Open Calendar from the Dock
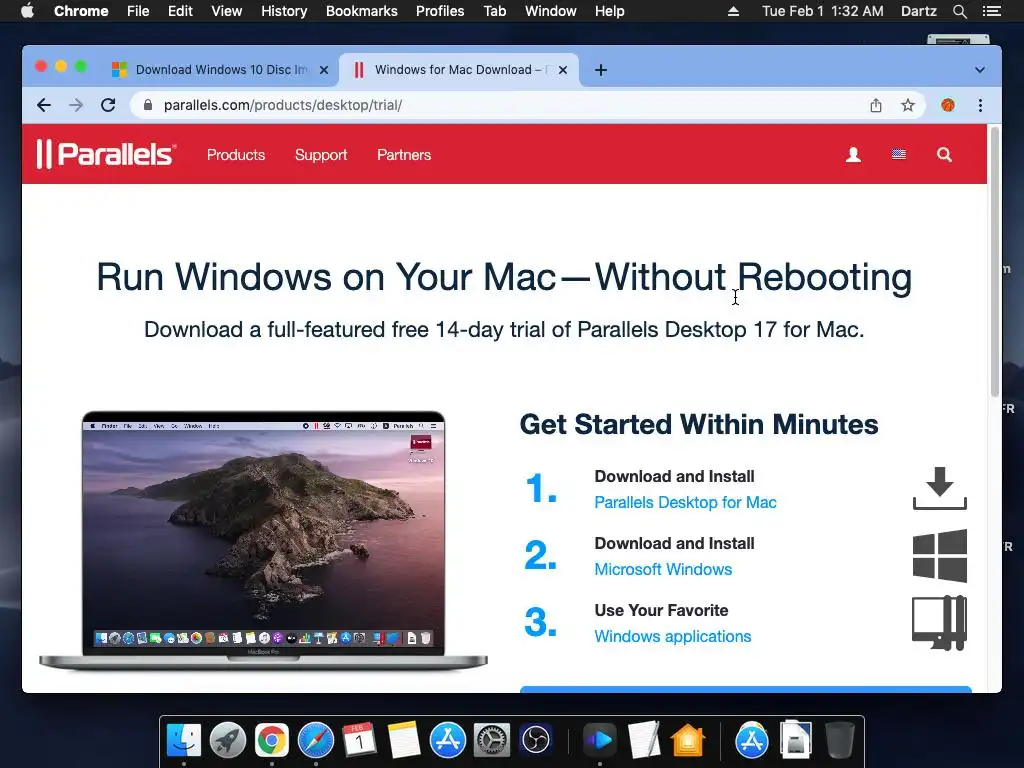The width and height of the screenshot is (1024, 768). point(359,741)
